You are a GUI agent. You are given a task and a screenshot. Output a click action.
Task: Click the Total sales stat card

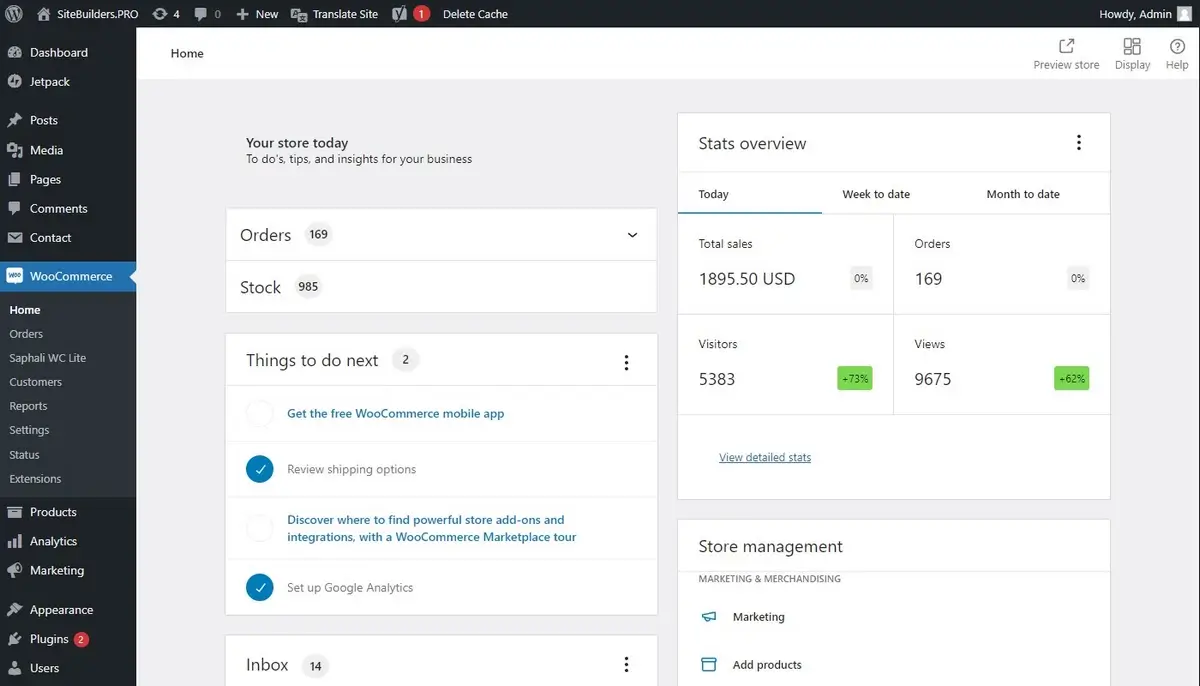tap(785, 264)
